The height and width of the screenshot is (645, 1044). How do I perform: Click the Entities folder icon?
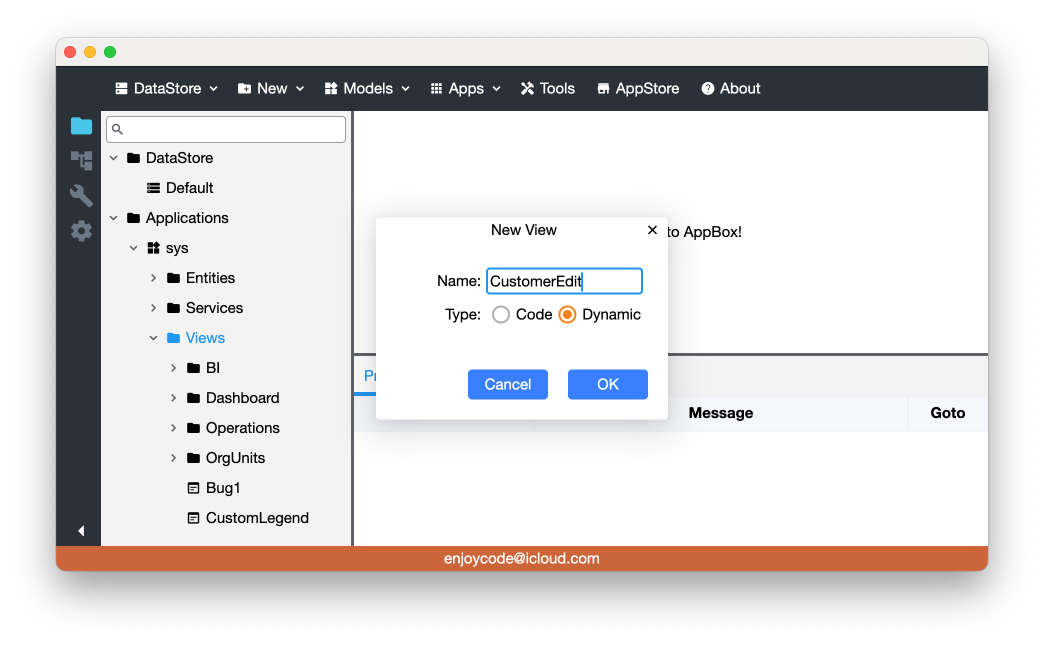click(x=173, y=278)
